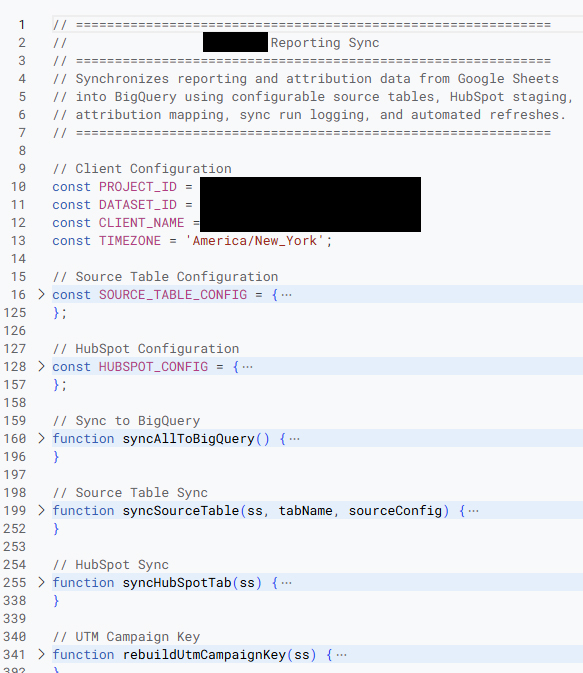Image resolution: width=583 pixels, height=673 pixels.
Task: Click the syncSourceTable function name
Action: point(181,511)
